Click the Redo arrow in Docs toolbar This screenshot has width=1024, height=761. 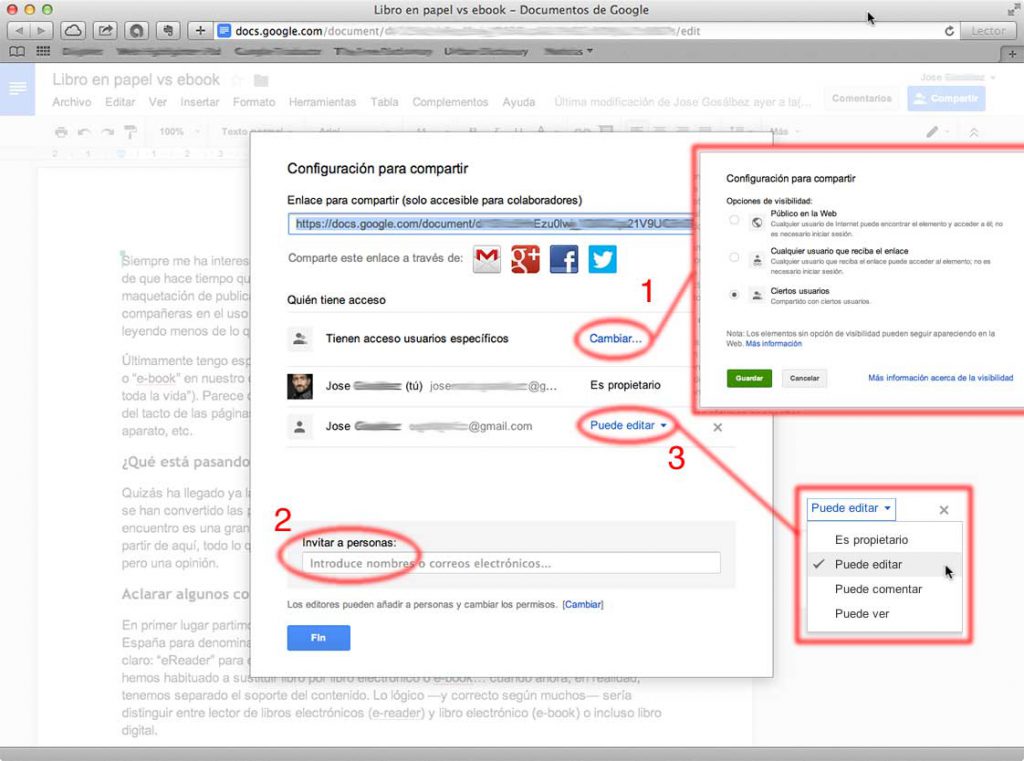click(x=107, y=132)
